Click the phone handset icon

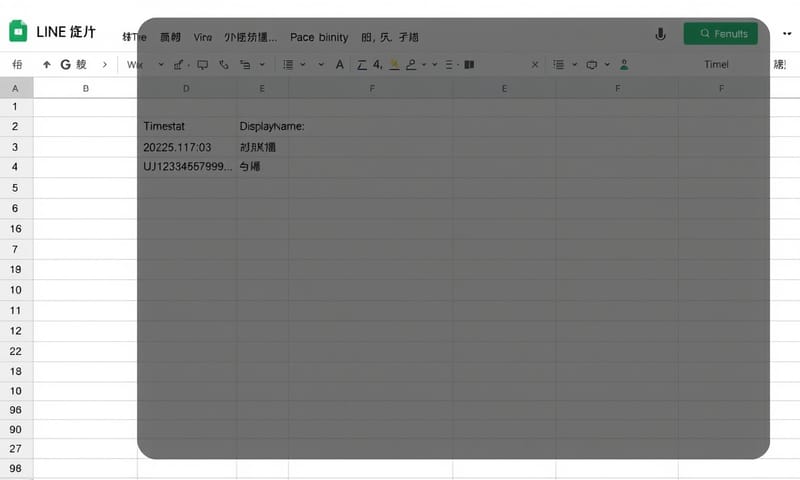point(223,65)
